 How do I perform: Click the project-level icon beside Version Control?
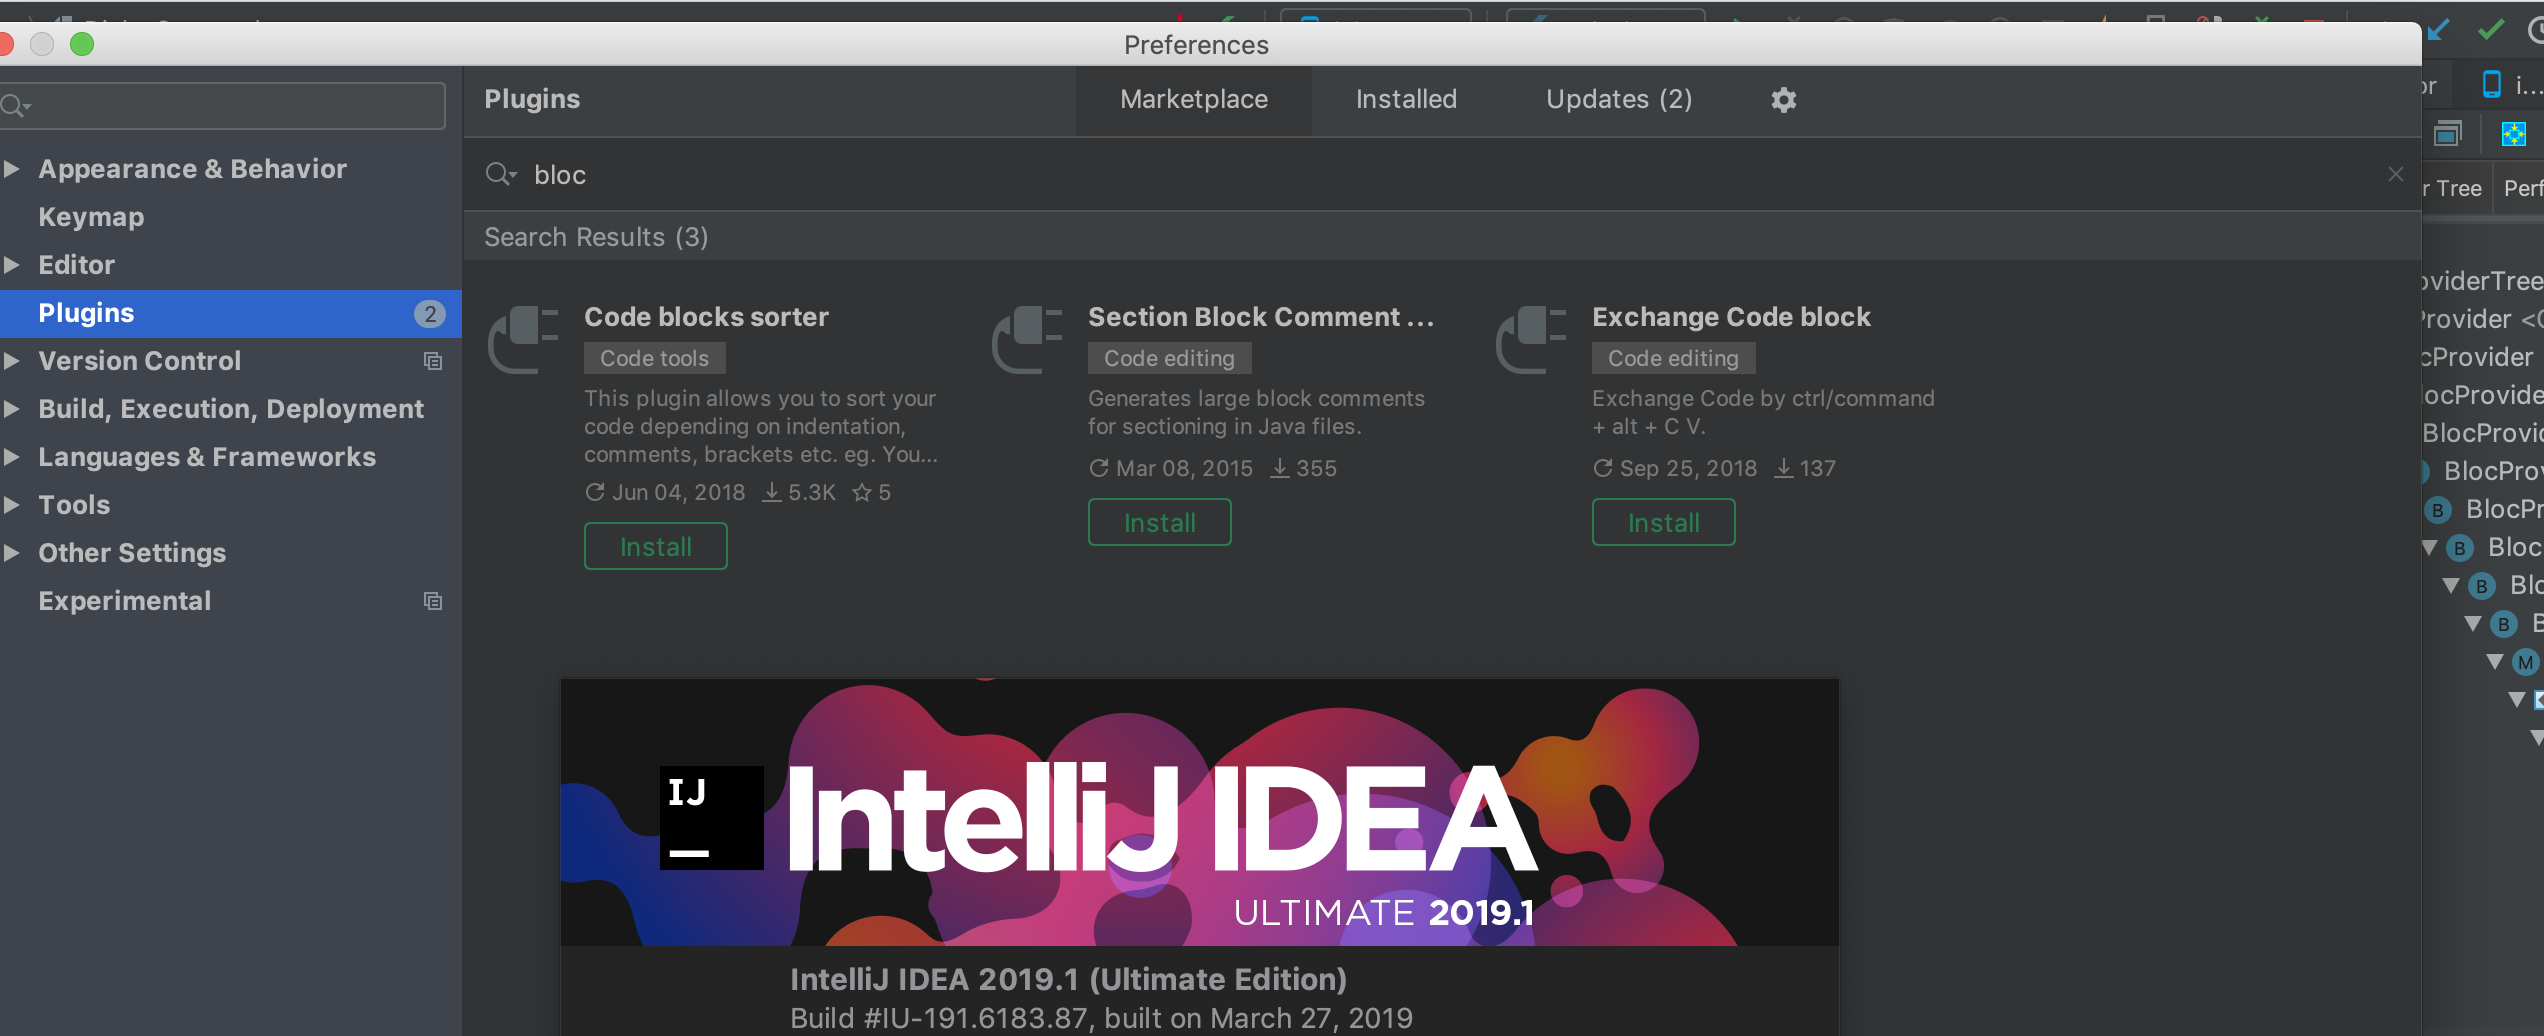tap(433, 361)
